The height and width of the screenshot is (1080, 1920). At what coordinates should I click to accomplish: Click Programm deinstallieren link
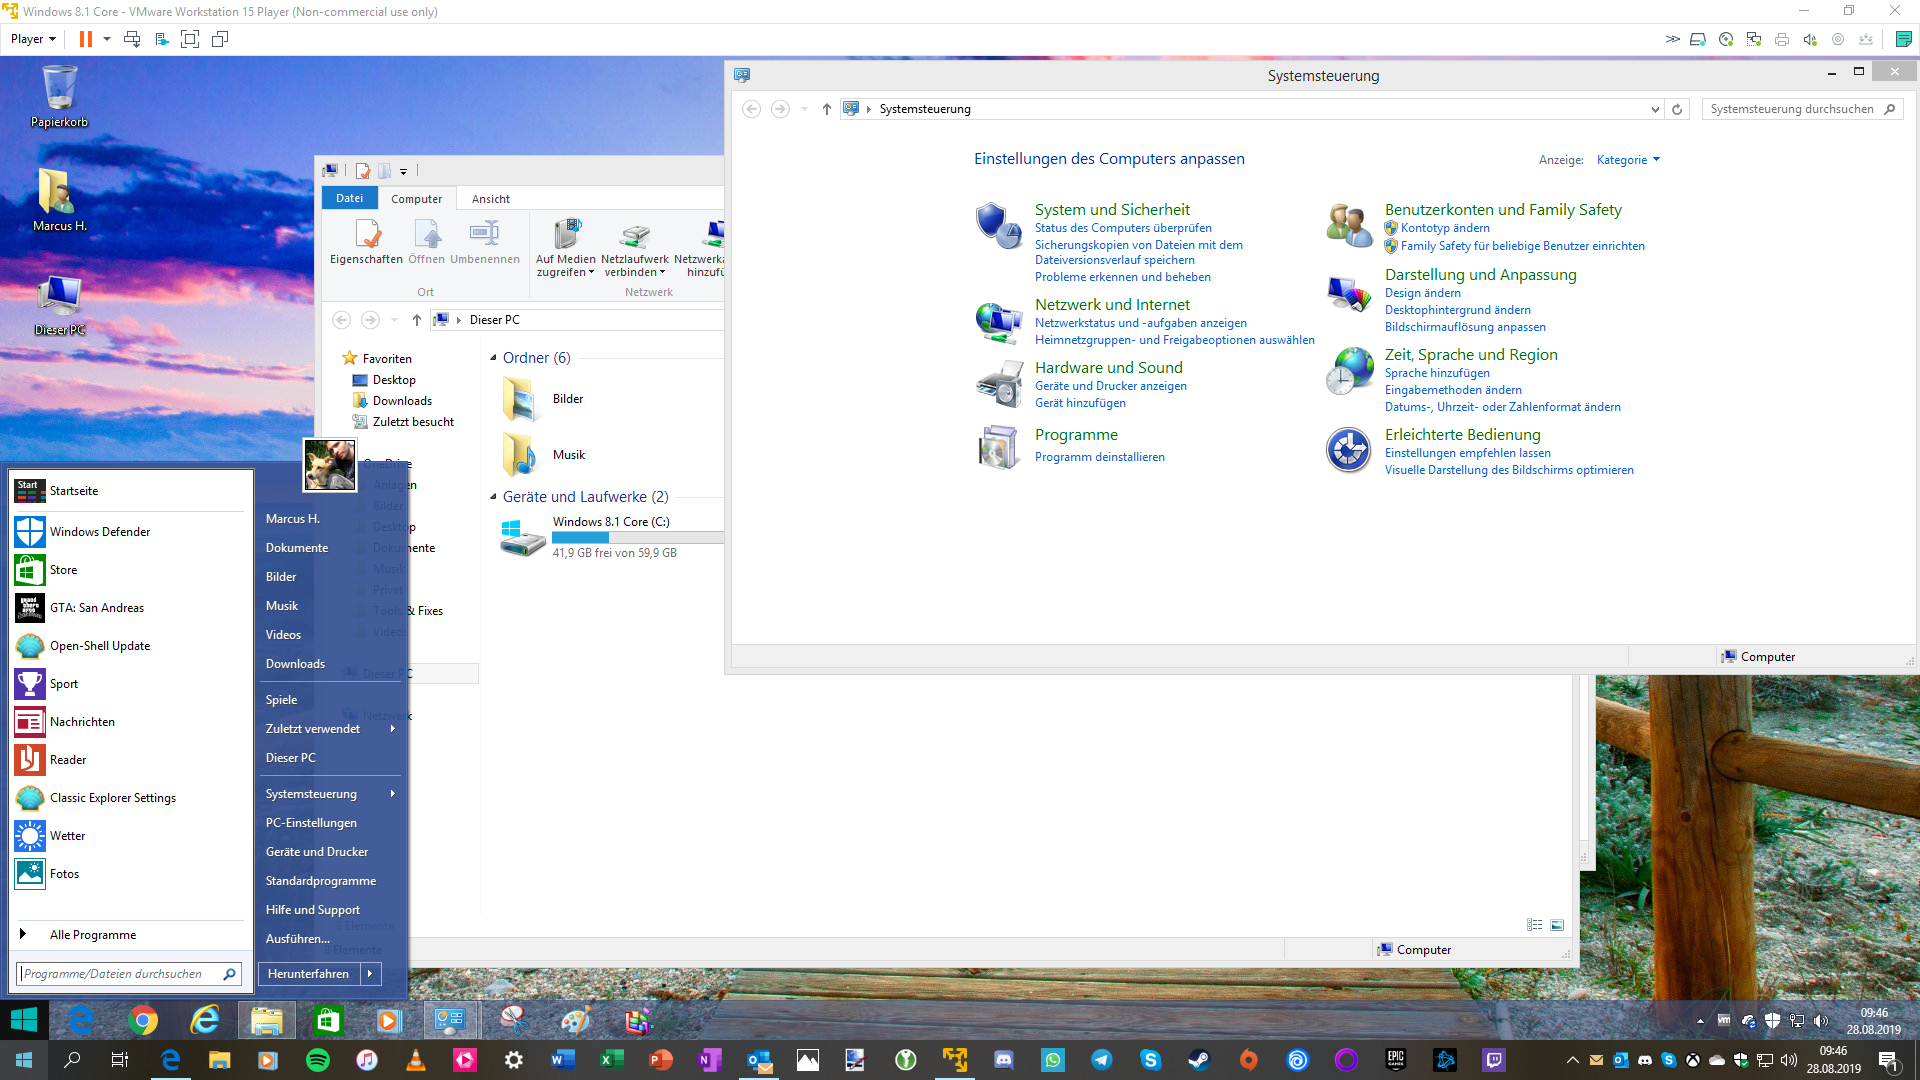point(1099,457)
